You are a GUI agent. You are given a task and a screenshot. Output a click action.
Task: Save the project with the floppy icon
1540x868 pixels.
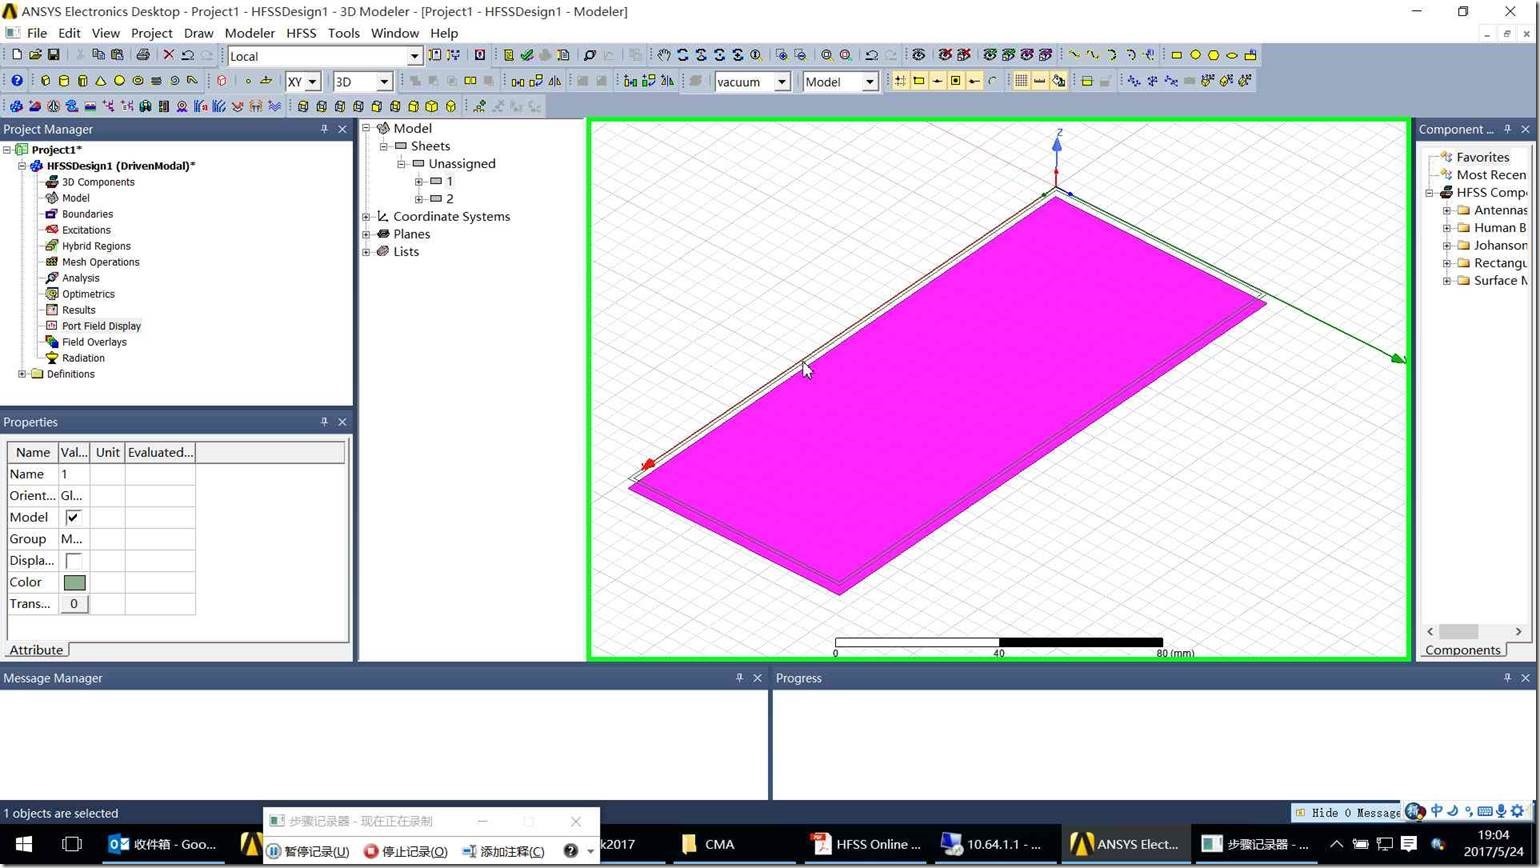[x=53, y=55]
